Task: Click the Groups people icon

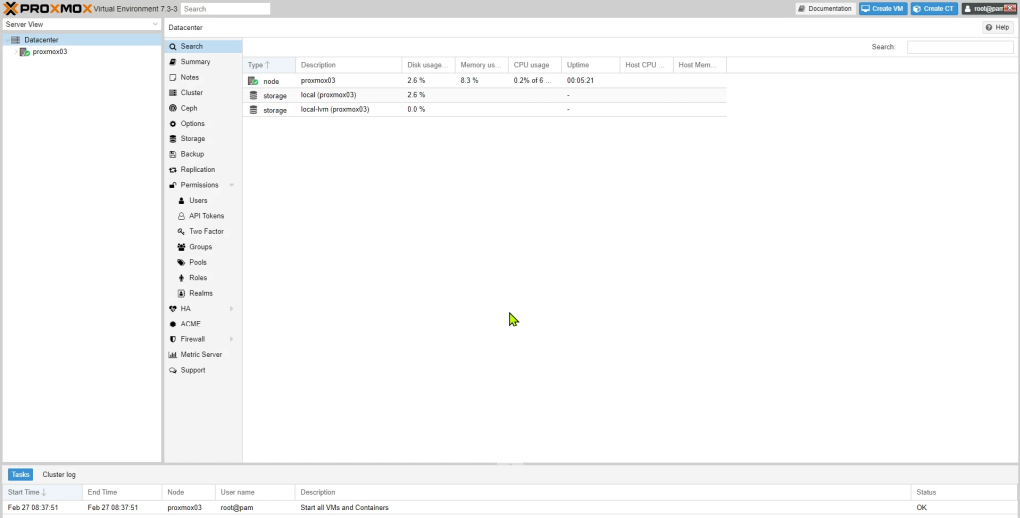Action: click(x=181, y=247)
